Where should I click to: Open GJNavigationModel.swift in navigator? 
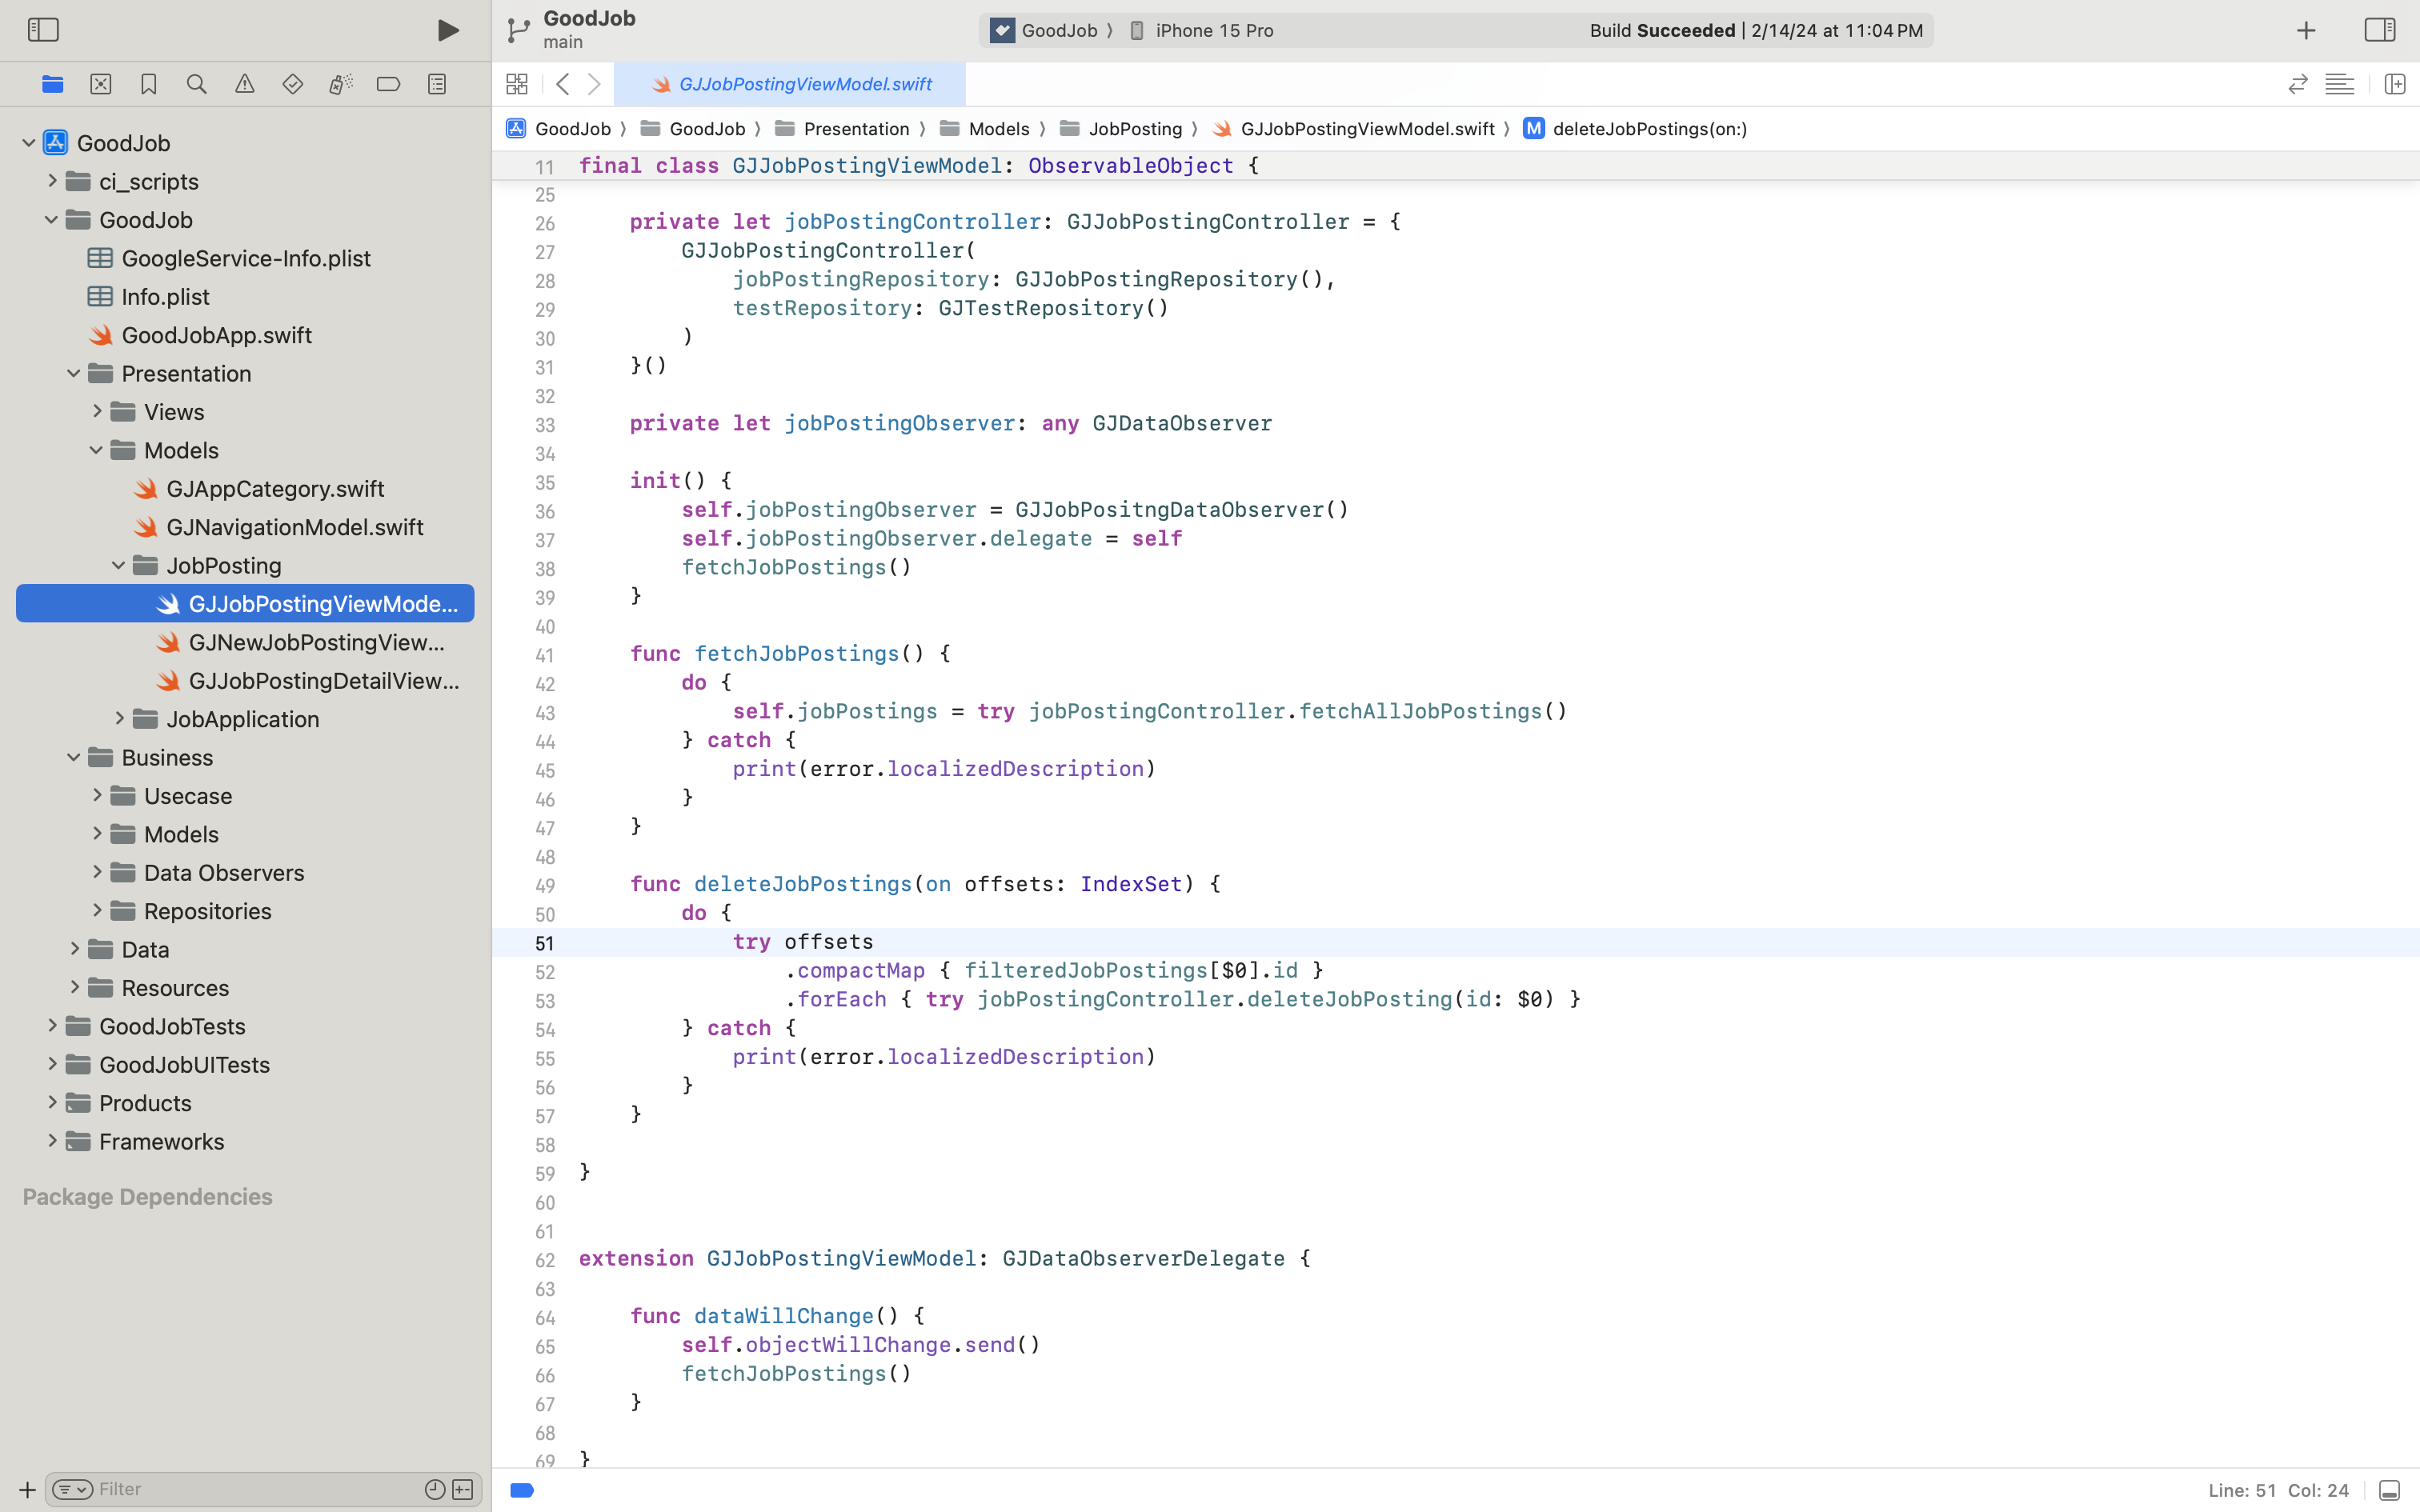294,527
